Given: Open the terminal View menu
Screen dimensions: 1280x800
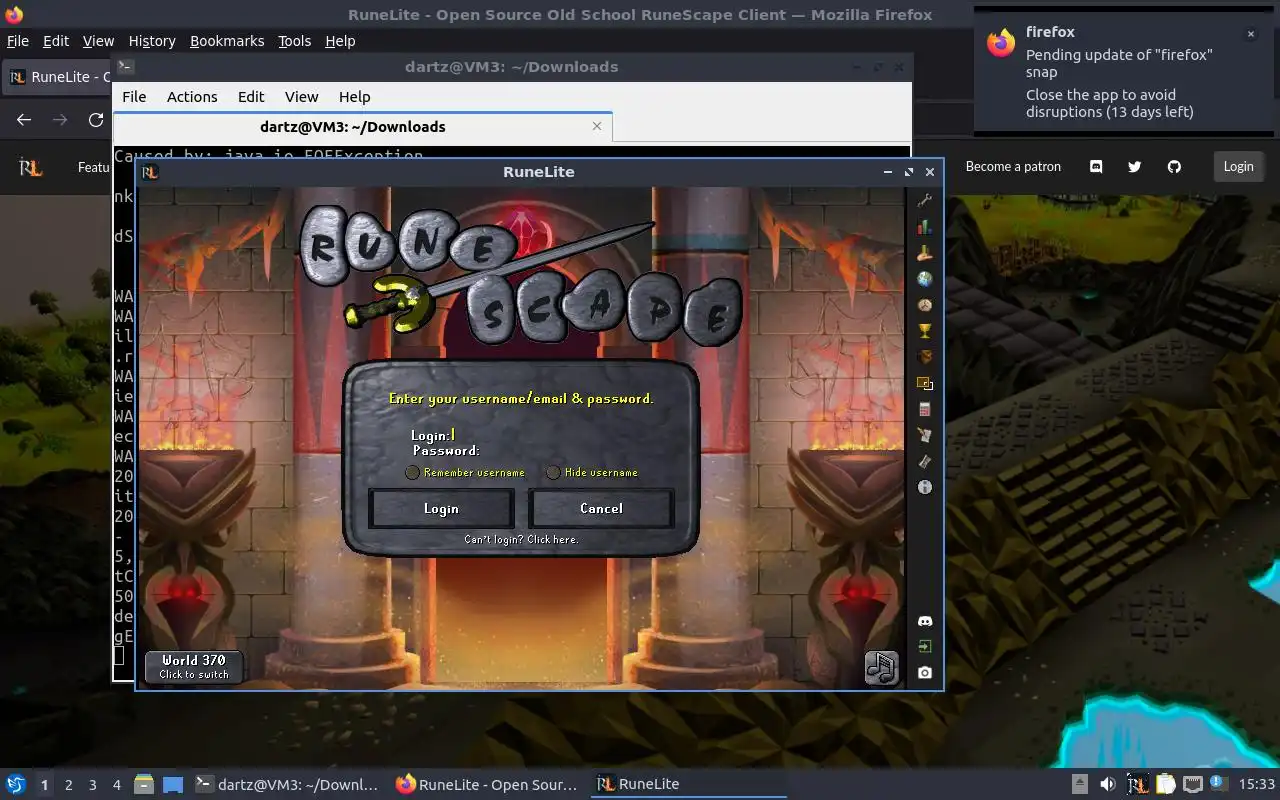Looking at the screenshot, I should tap(302, 97).
